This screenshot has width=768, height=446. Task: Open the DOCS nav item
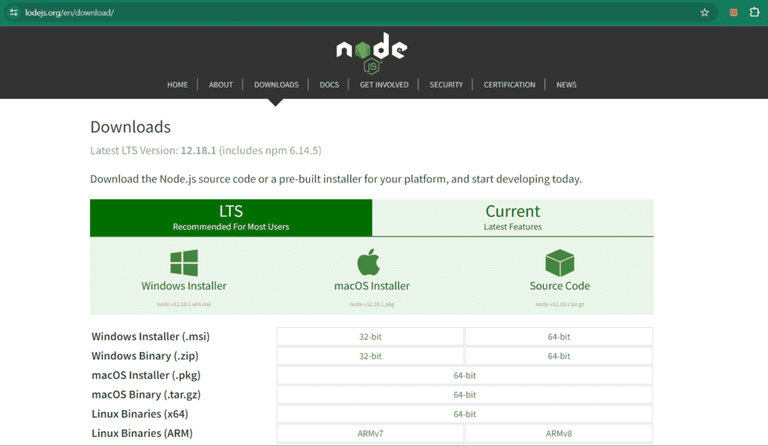pyautogui.click(x=329, y=85)
